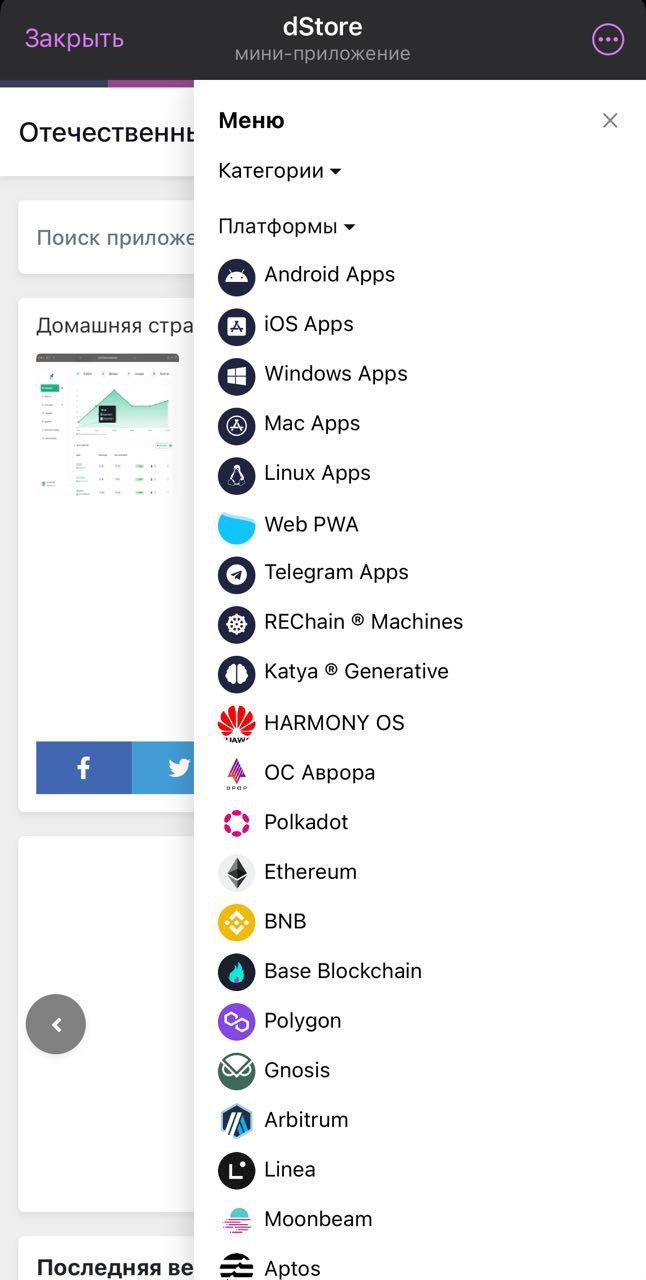The width and height of the screenshot is (646, 1280).
Task: Select the Gnosis owl icon
Action: click(x=236, y=1070)
